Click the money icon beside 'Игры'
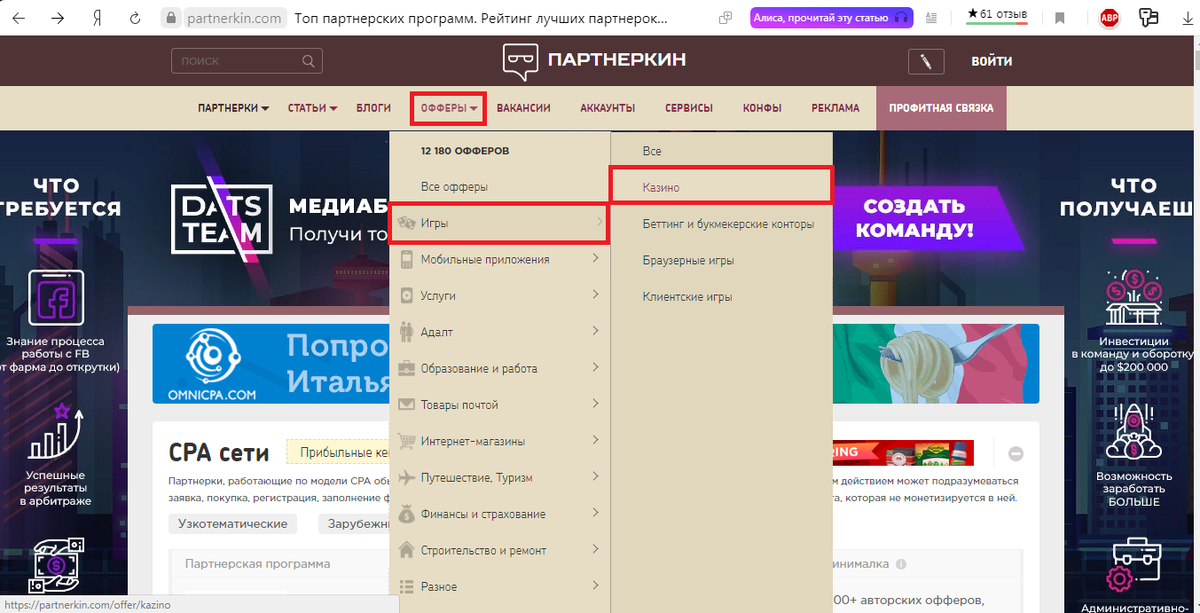 406,223
